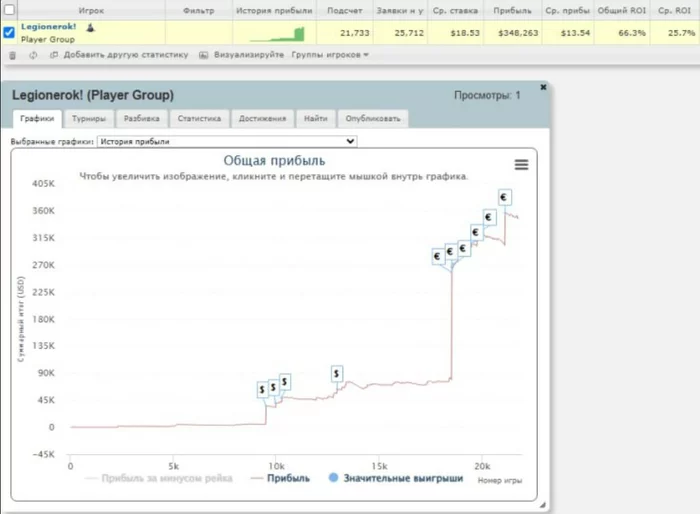Click the trash delete icon in toolbar
Screen dimensions: 700x514
click(12, 55)
